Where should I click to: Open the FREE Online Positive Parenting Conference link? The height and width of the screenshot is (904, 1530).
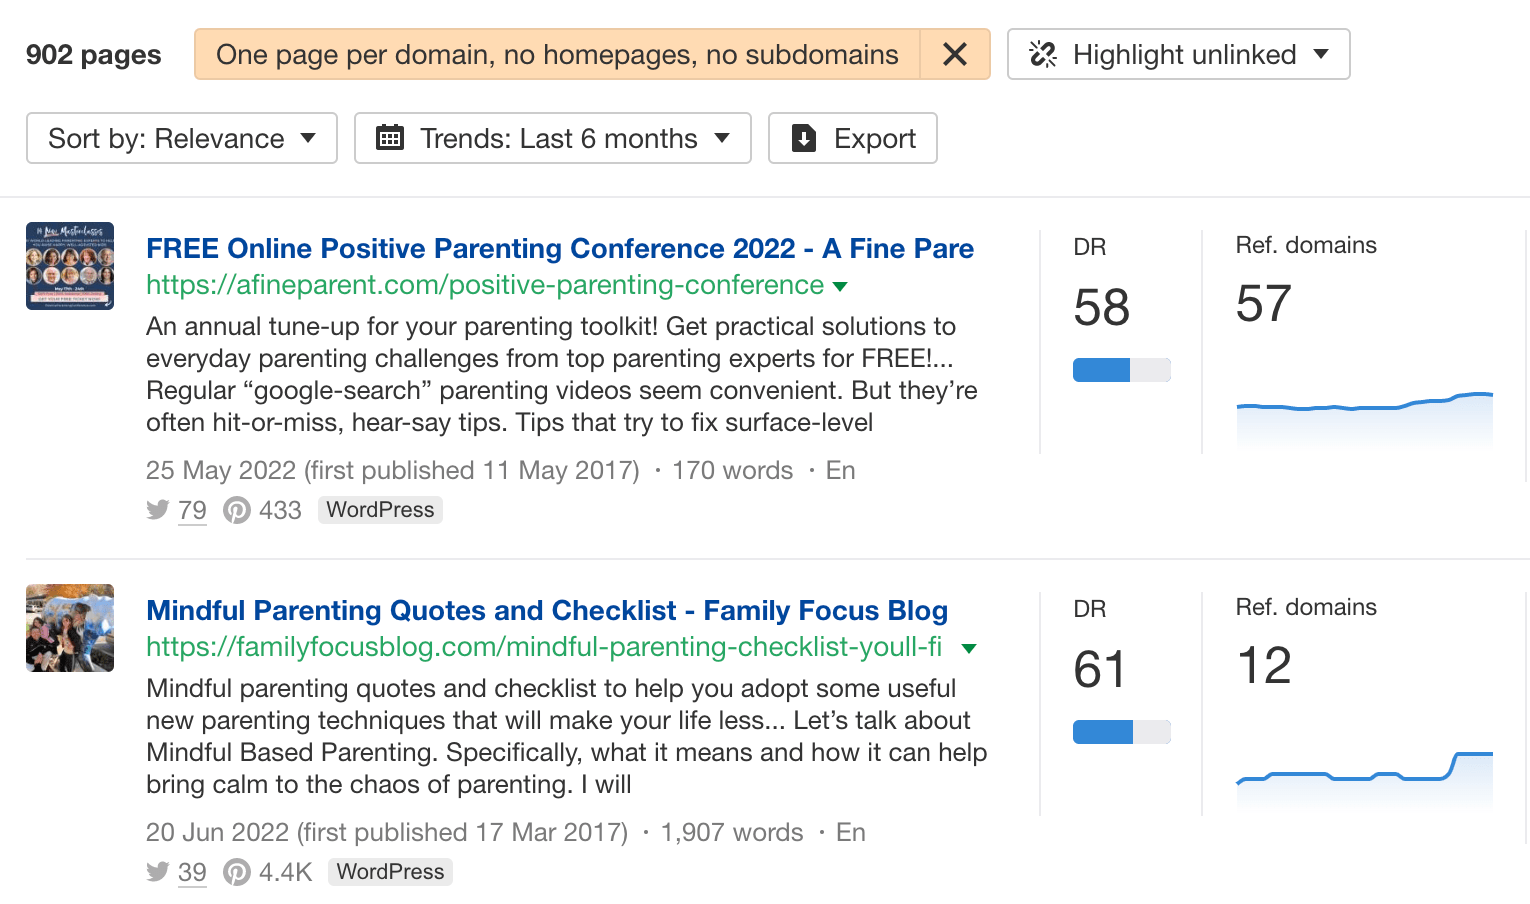(x=559, y=248)
